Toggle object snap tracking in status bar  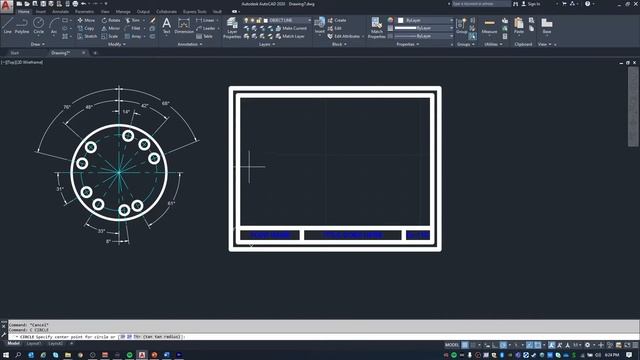[529, 345]
